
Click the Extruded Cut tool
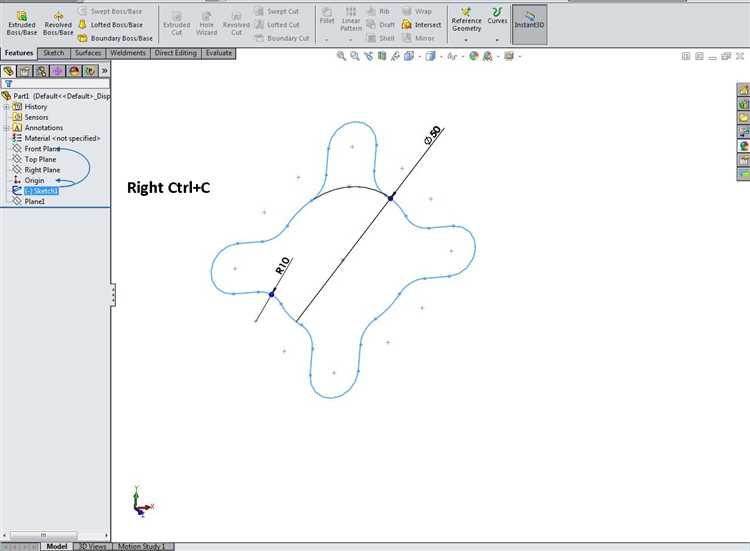pyautogui.click(x=176, y=23)
